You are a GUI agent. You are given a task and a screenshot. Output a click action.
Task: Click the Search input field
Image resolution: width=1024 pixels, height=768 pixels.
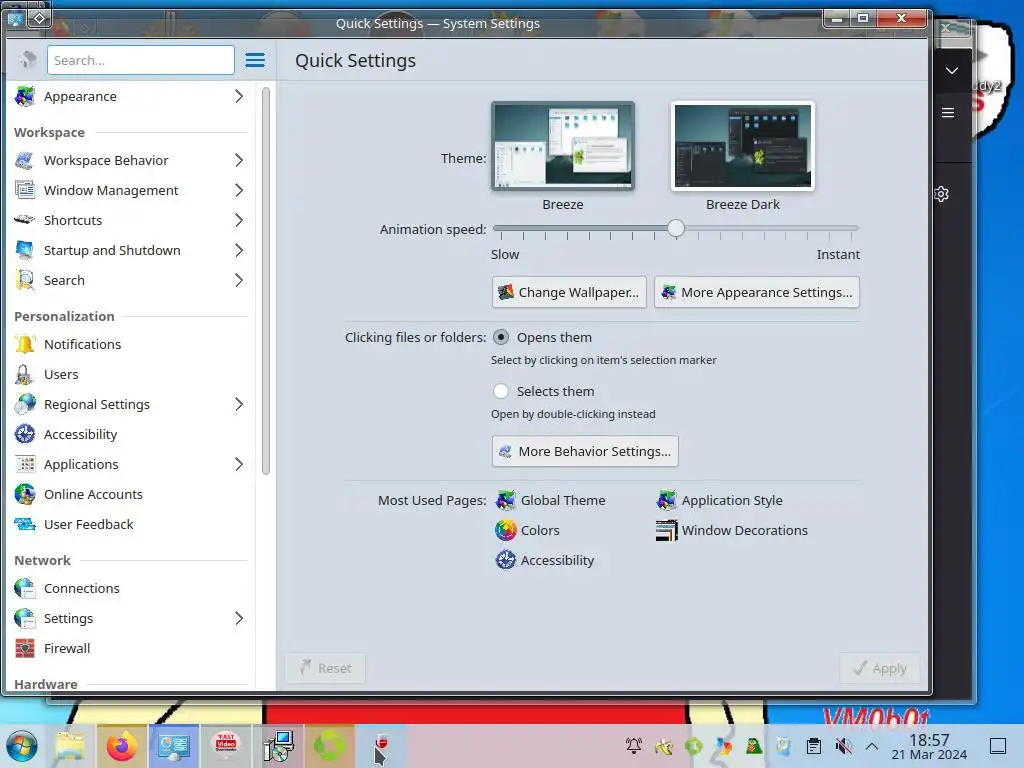point(140,61)
